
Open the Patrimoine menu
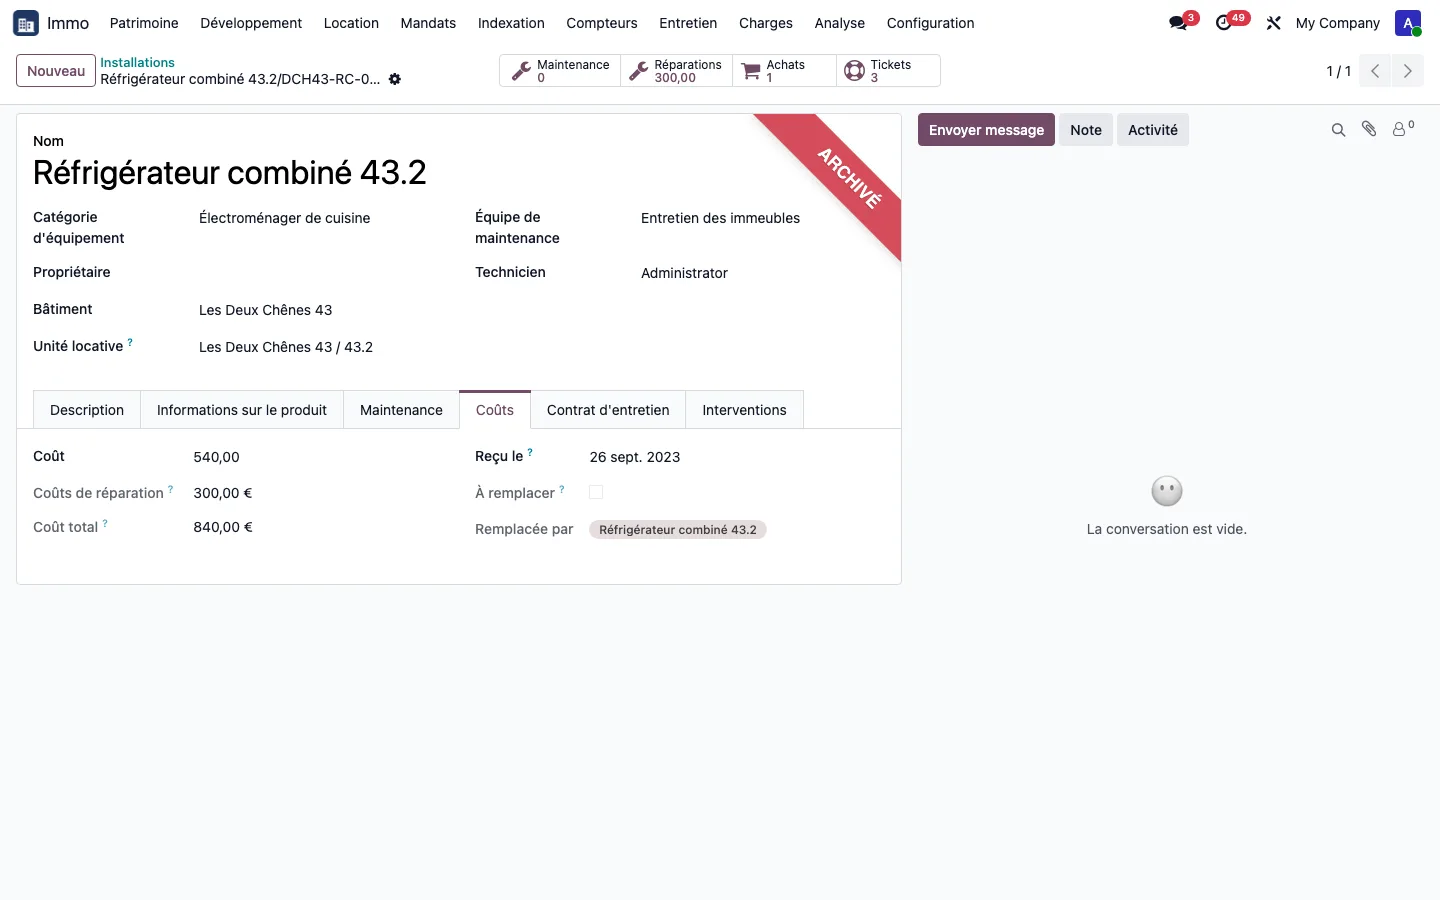tap(144, 23)
